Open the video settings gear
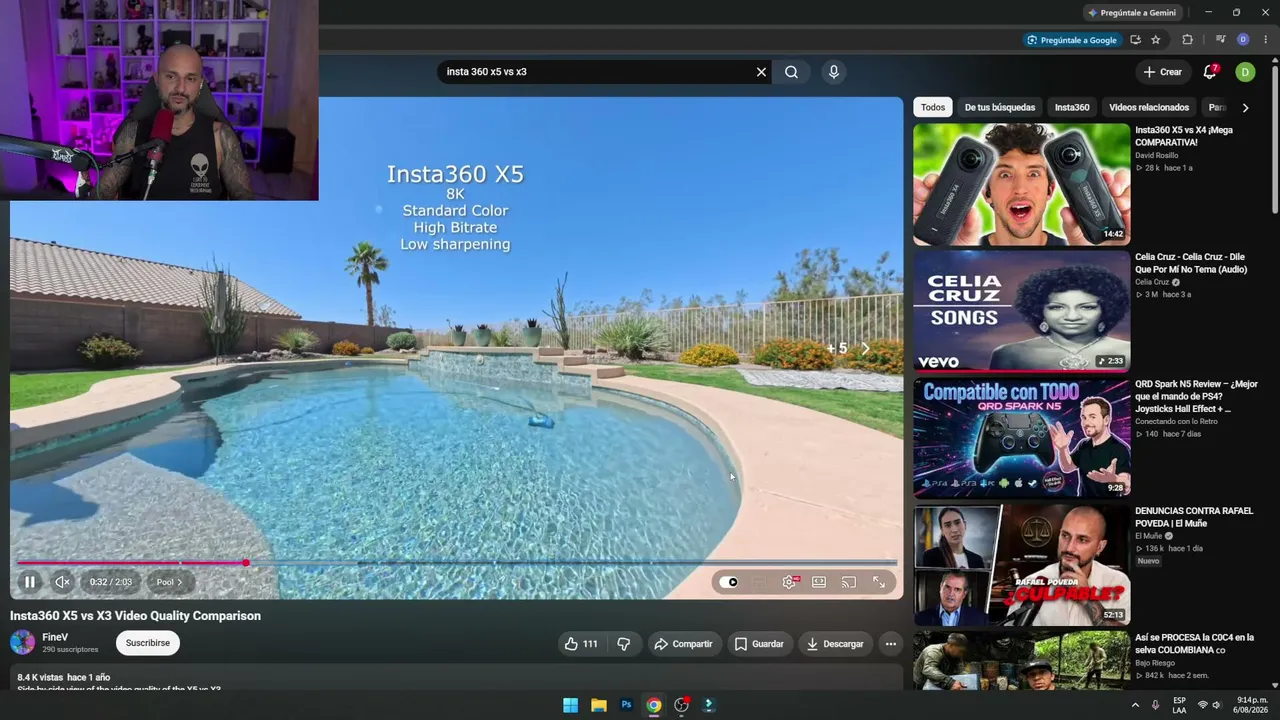 (789, 582)
